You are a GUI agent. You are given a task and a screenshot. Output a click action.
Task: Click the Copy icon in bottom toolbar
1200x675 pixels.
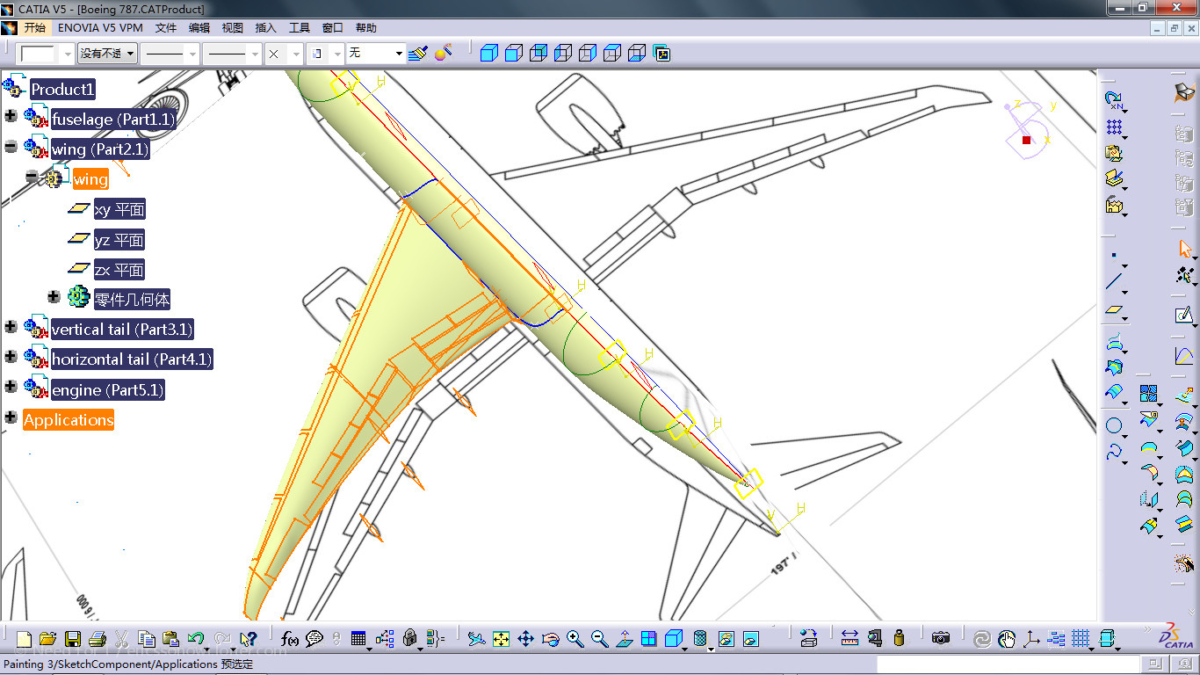(x=146, y=638)
